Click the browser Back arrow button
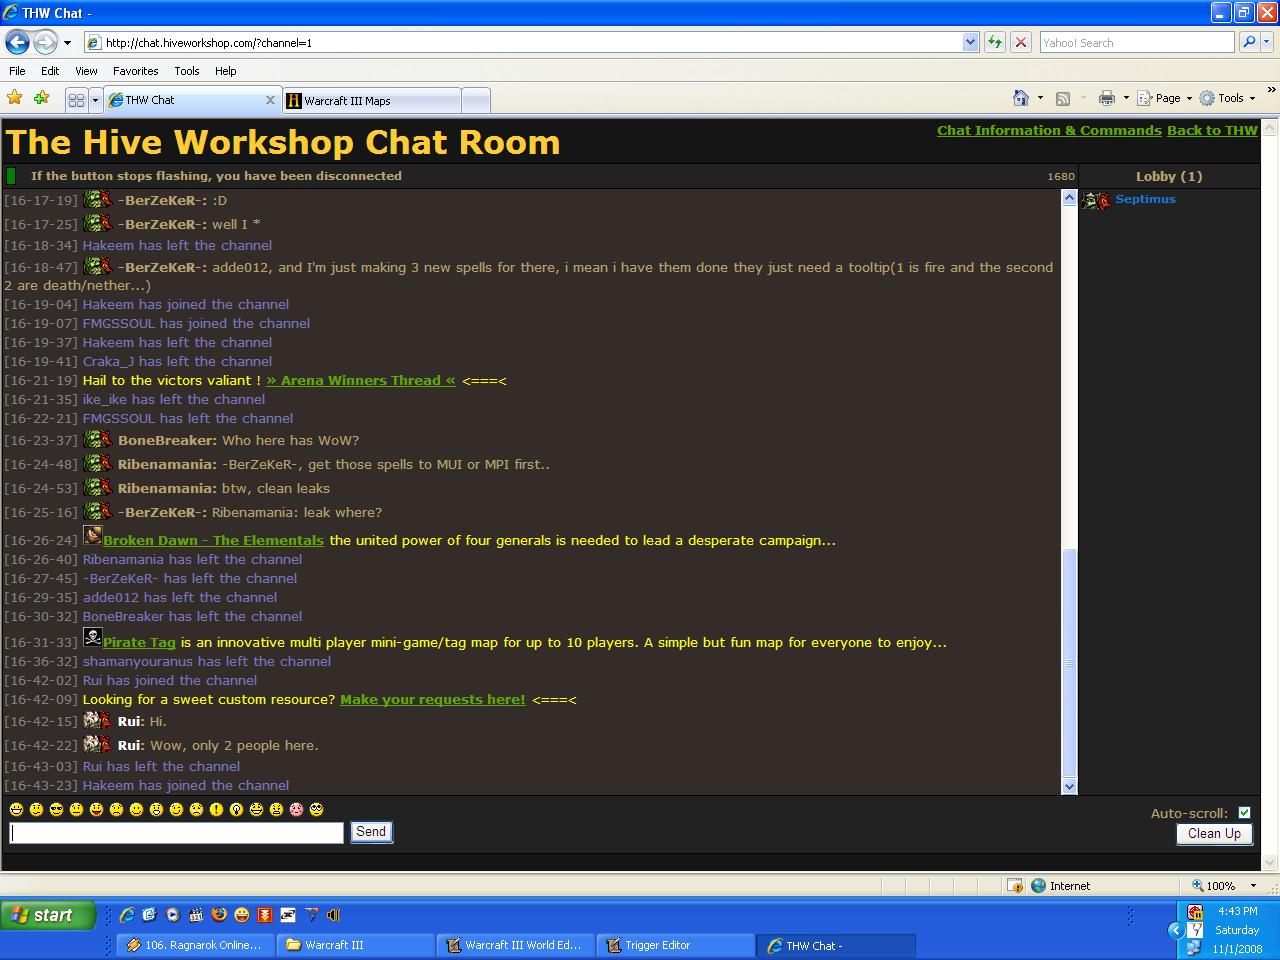Screen dimensions: 1280x960 [17, 42]
